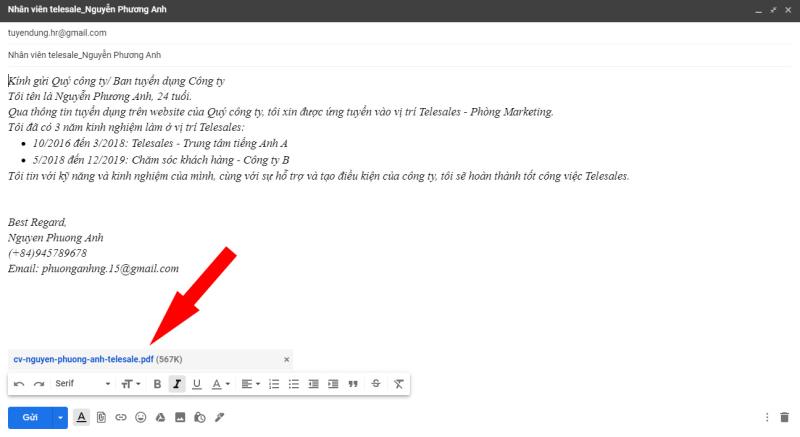
Task: Open more send options arrow
Action: tap(60, 418)
